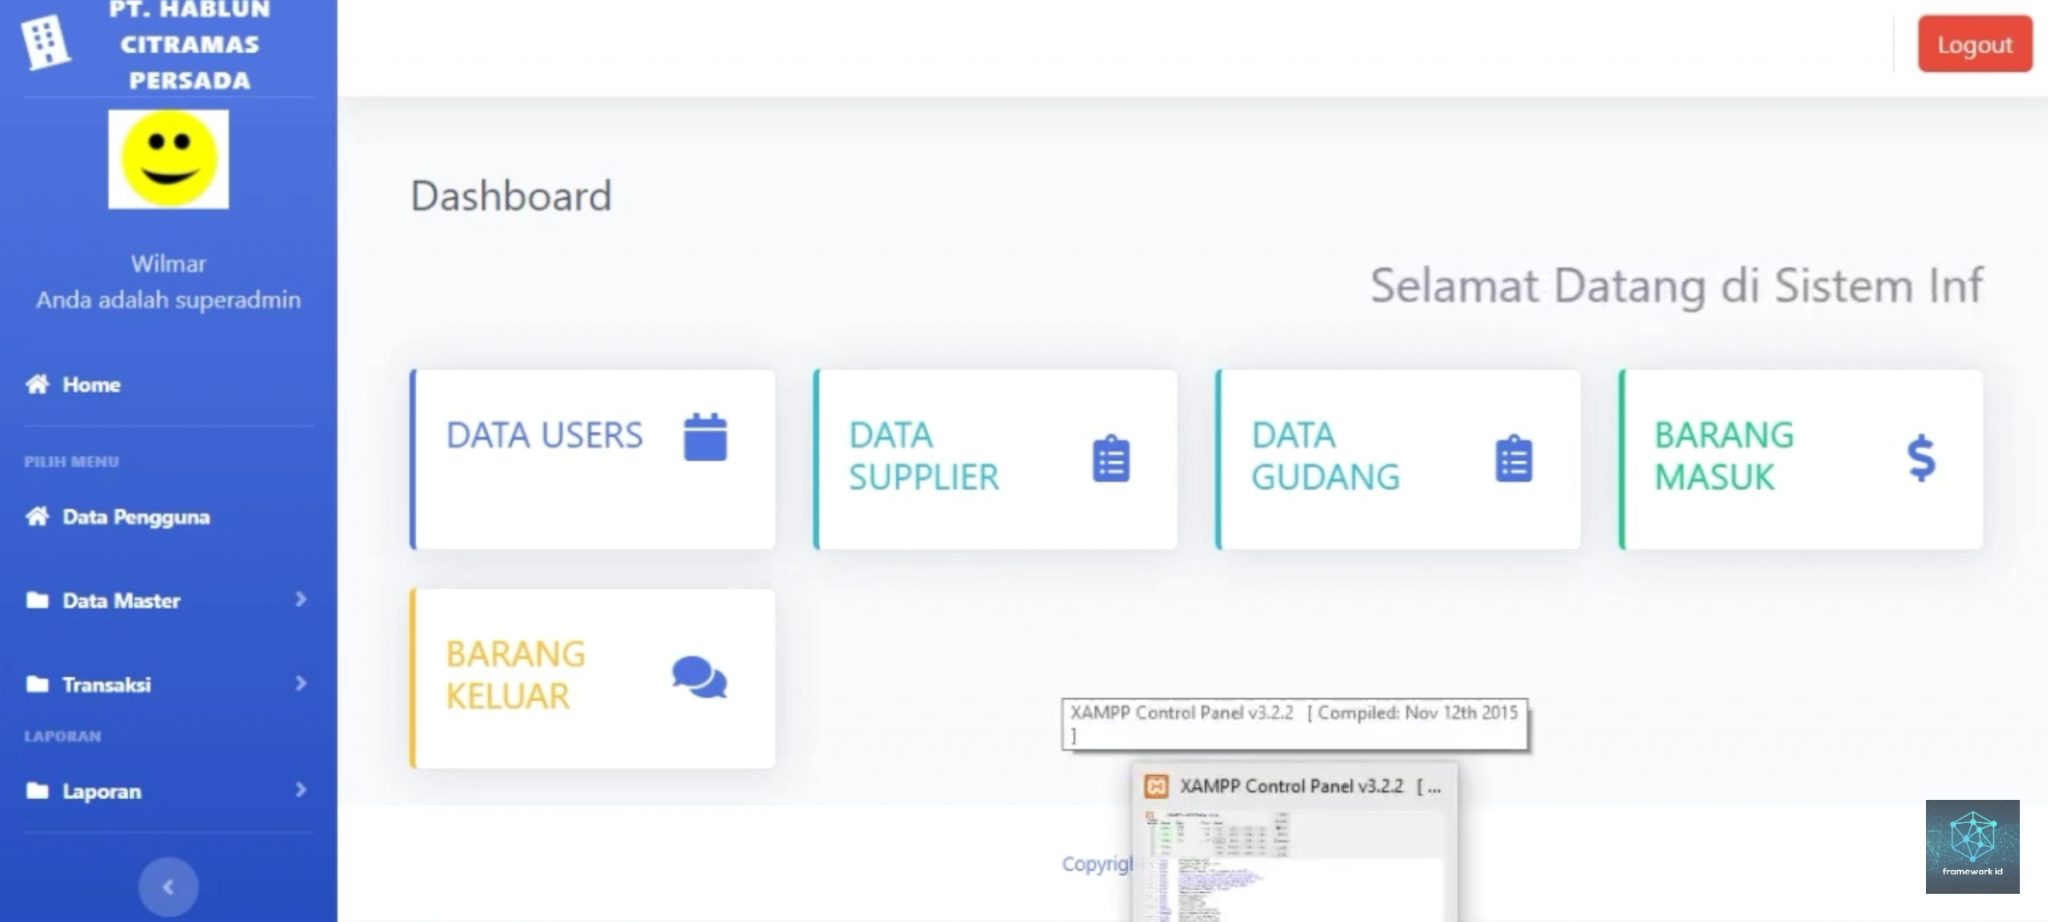Image resolution: width=2048 pixels, height=922 pixels.
Task: Click the folder icon beside Data Master
Action: coord(37,600)
